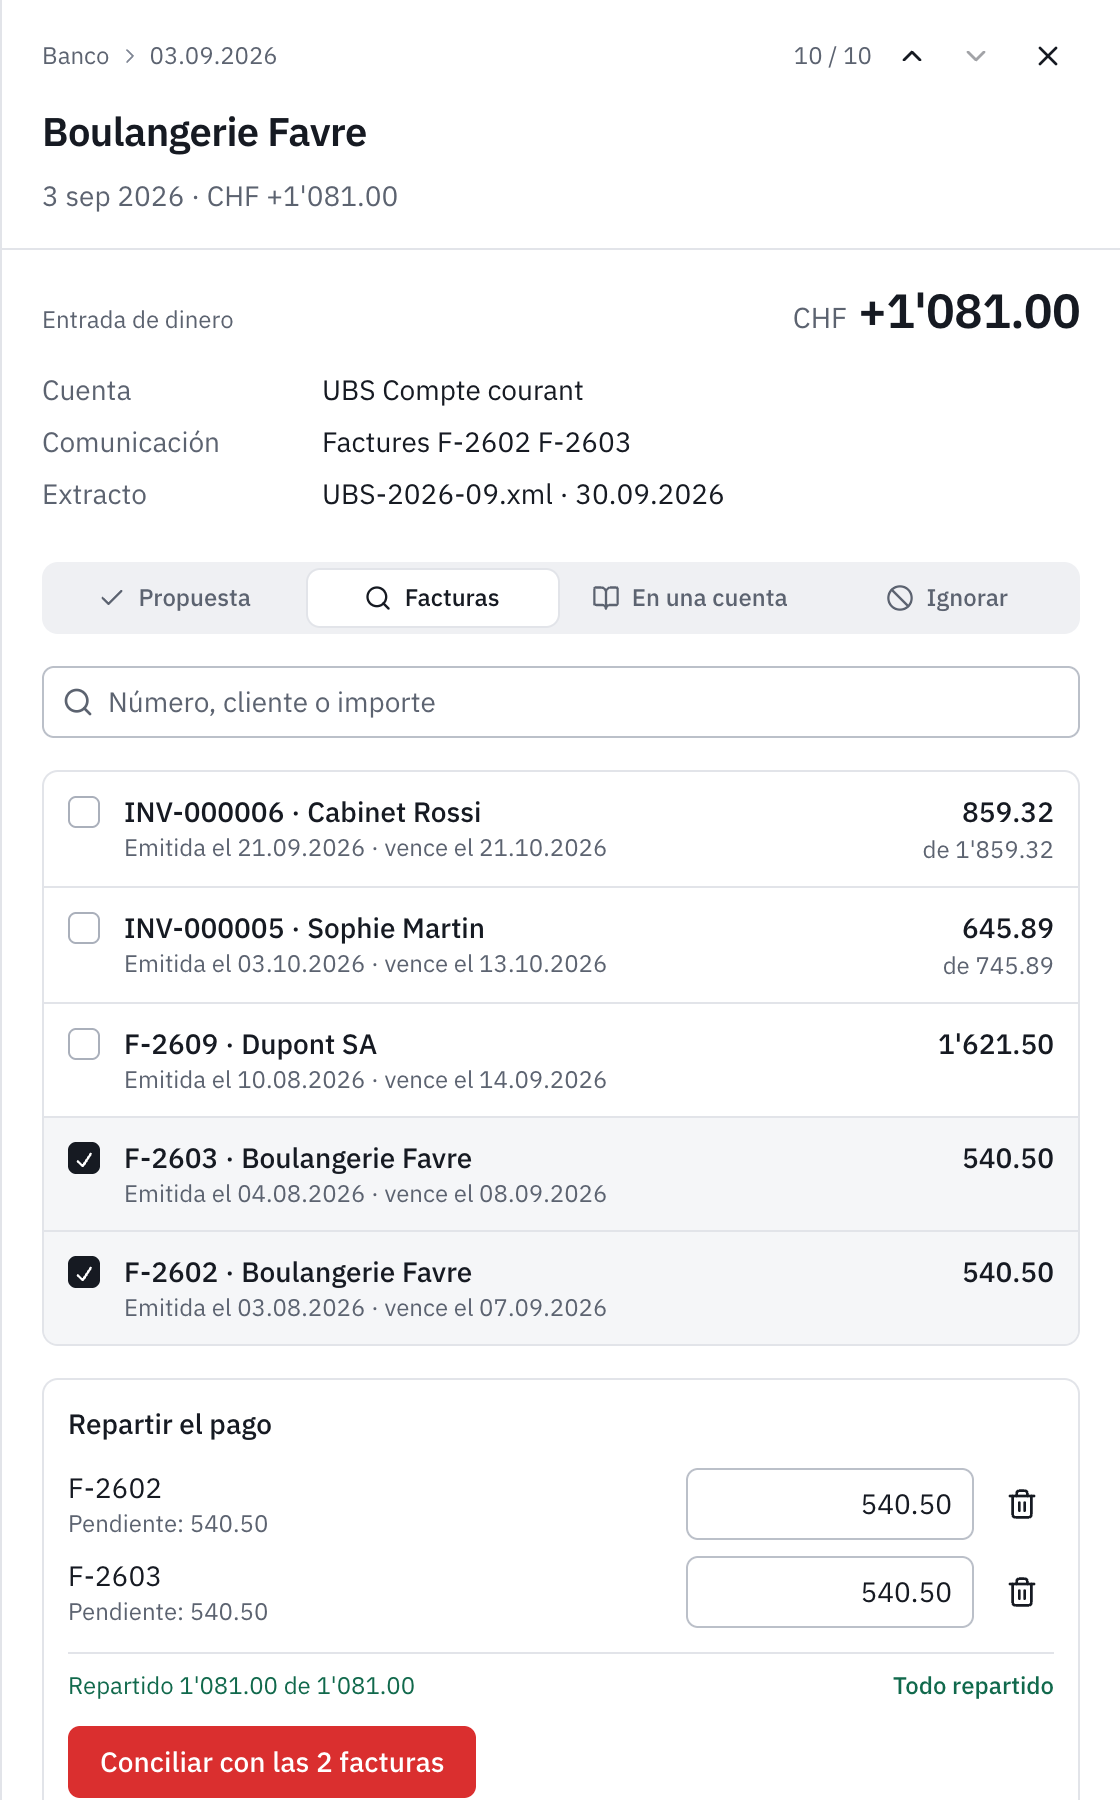Image resolution: width=1120 pixels, height=1800 pixels.
Task: Click the 10 / 10 counter text
Action: [x=832, y=56]
